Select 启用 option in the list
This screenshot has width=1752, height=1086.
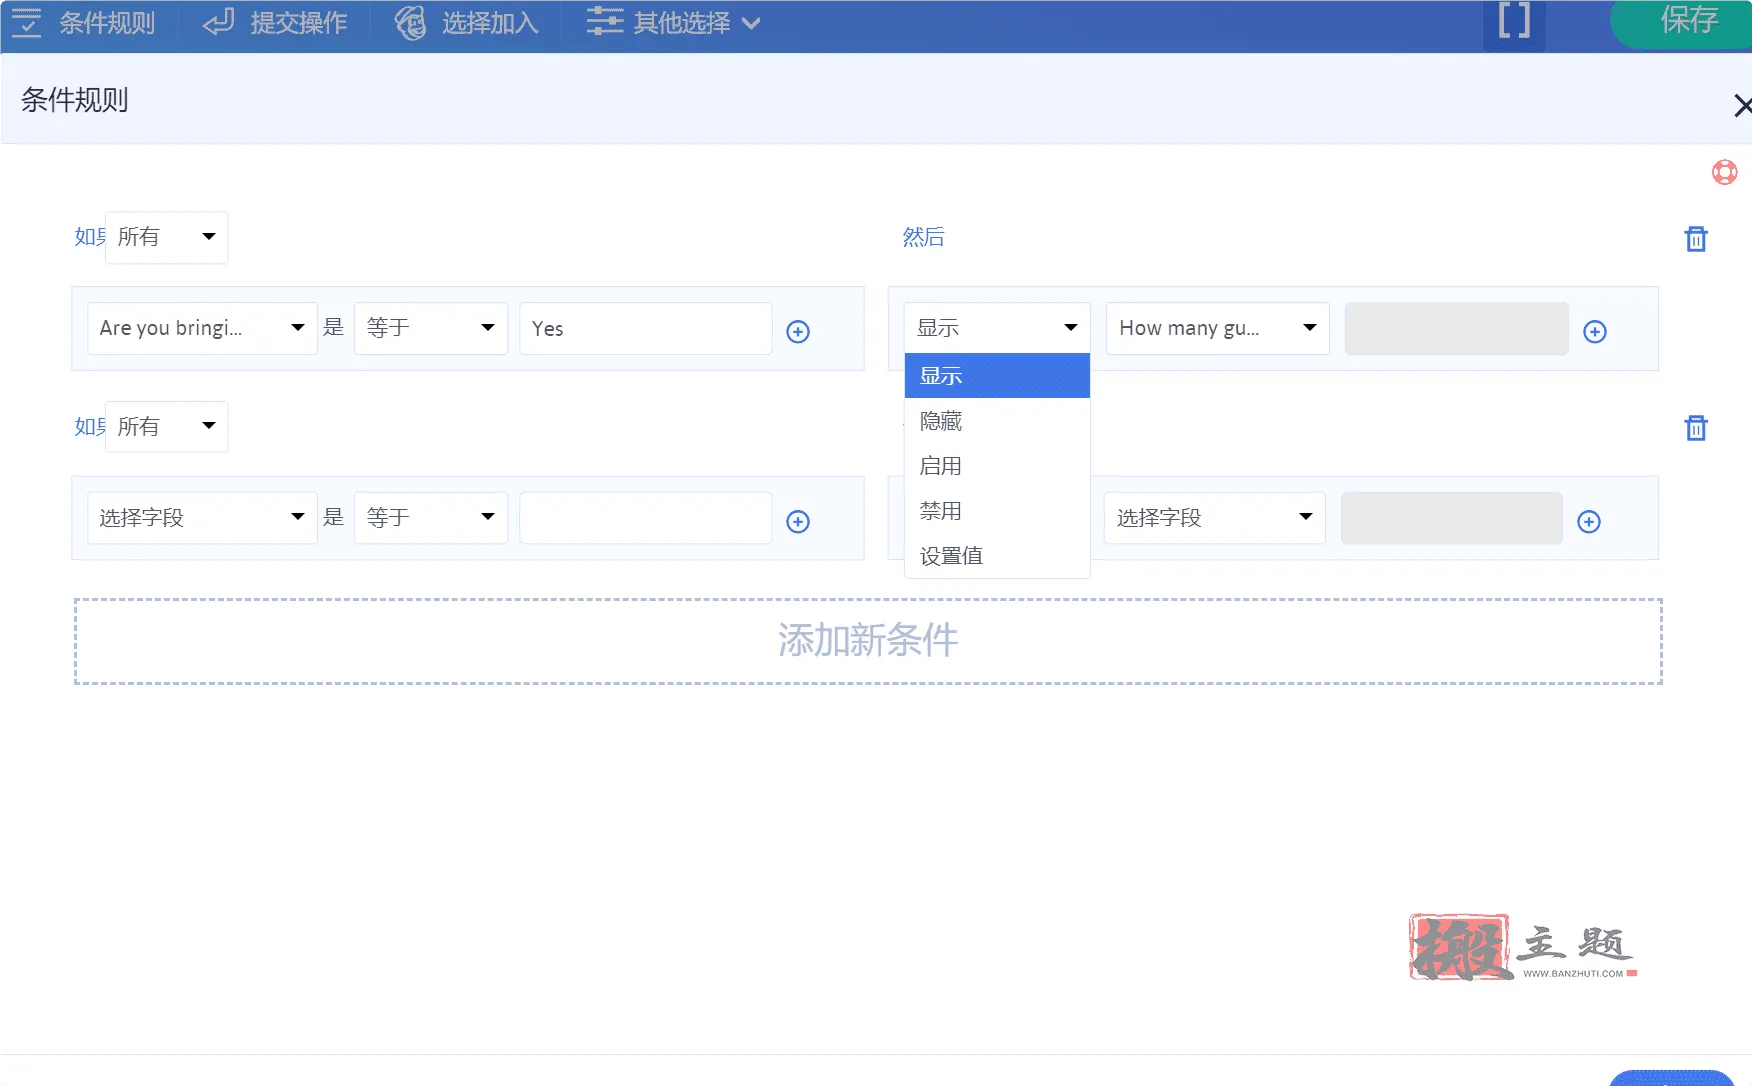tap(997, 466)
